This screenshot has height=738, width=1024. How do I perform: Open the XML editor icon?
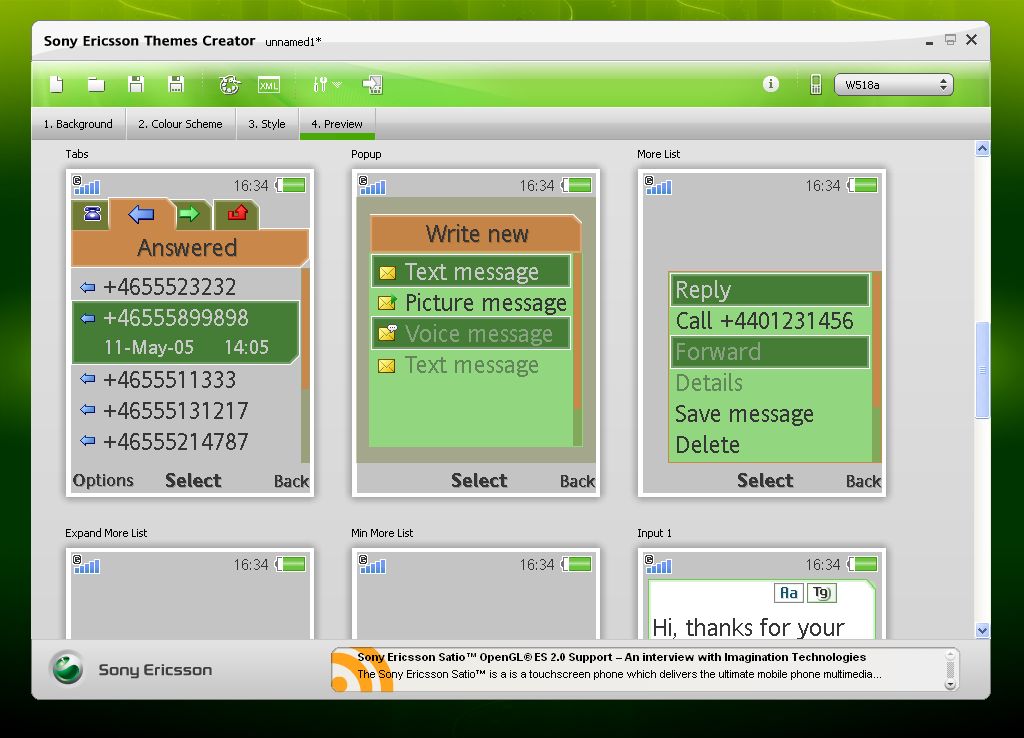[x=268, y=85]
